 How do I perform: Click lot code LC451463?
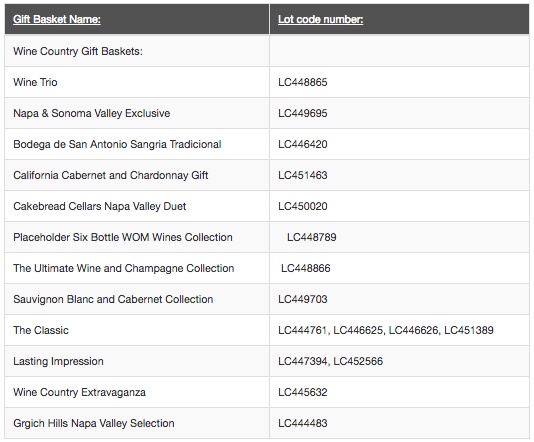[x=302, y=175]
